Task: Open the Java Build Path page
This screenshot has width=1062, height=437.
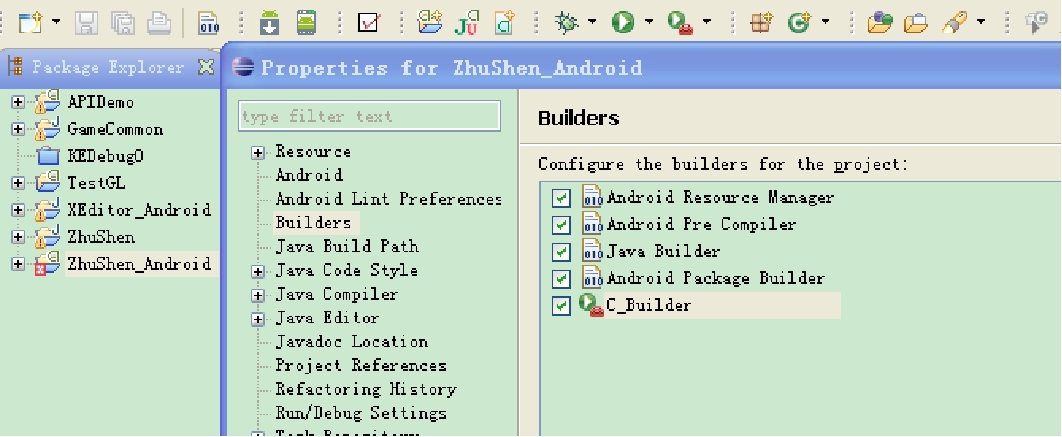Action: (347, 246)
